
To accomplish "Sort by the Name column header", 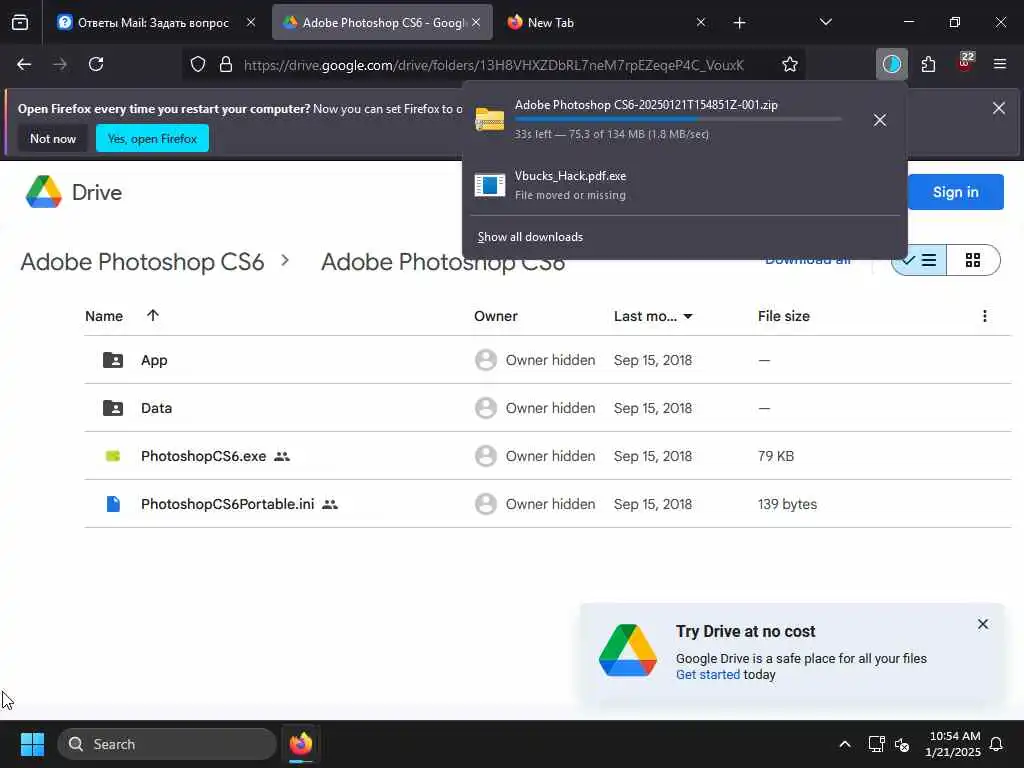I will pyautogui.click(x=104, y=316).
